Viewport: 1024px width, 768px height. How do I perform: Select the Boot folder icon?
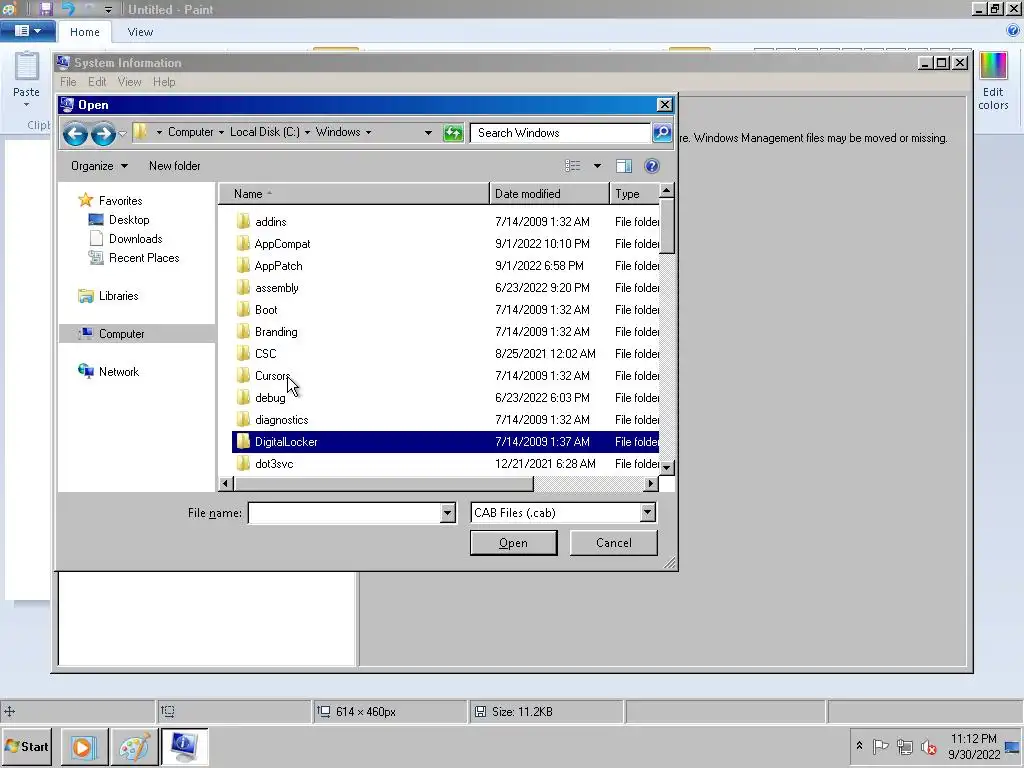(243, 310)
